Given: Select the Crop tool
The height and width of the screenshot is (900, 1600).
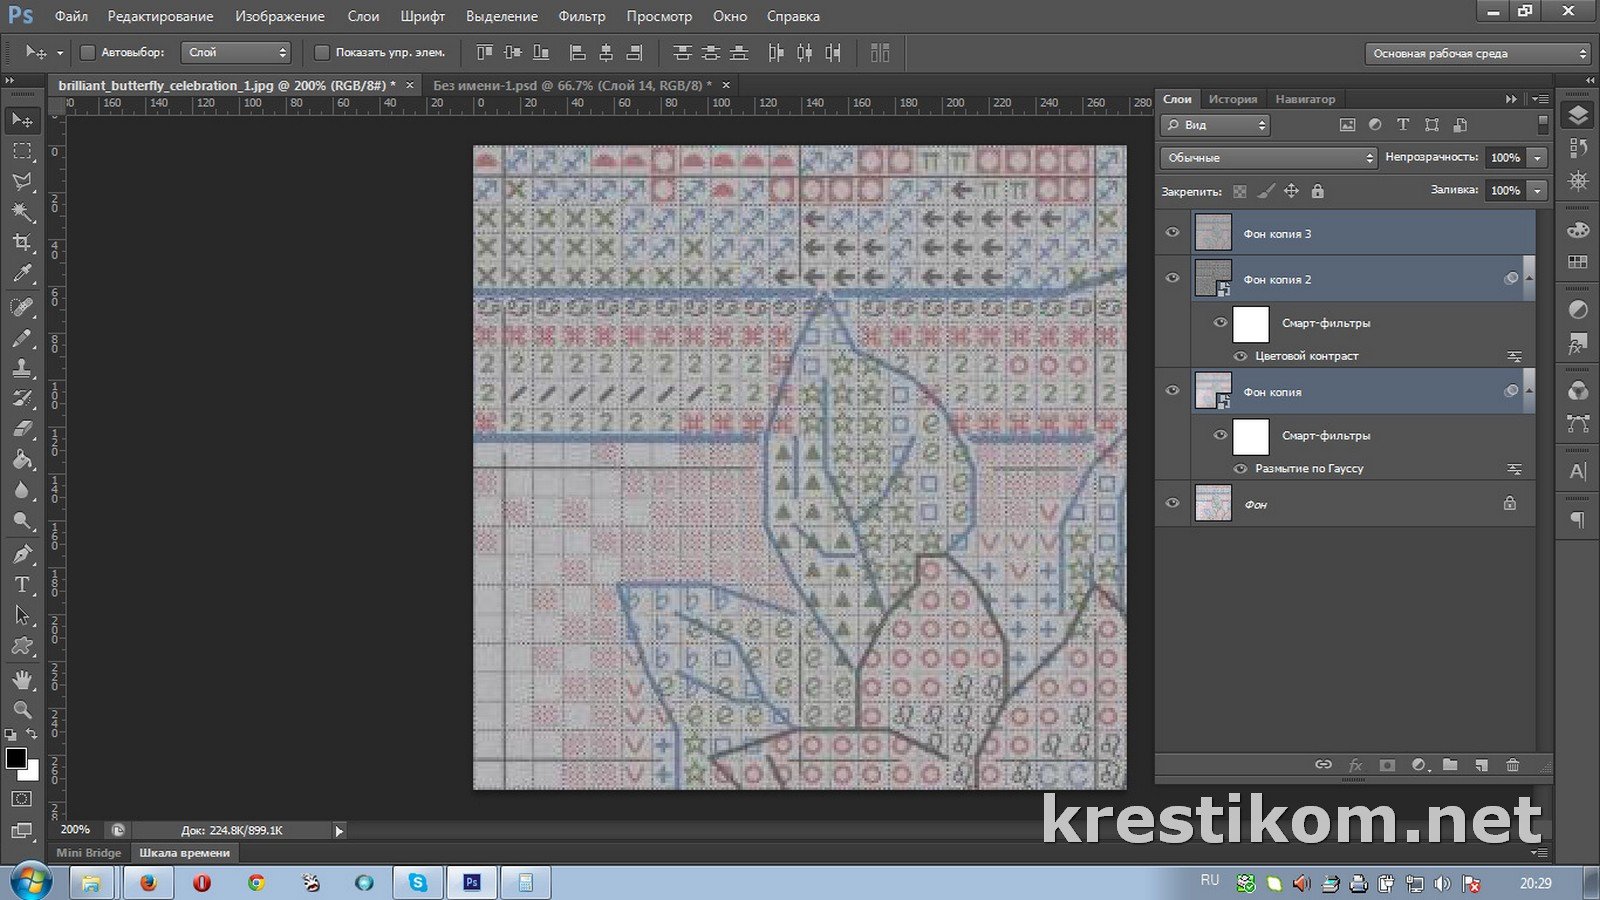Looking at the screenshot, I should [22, 242].
